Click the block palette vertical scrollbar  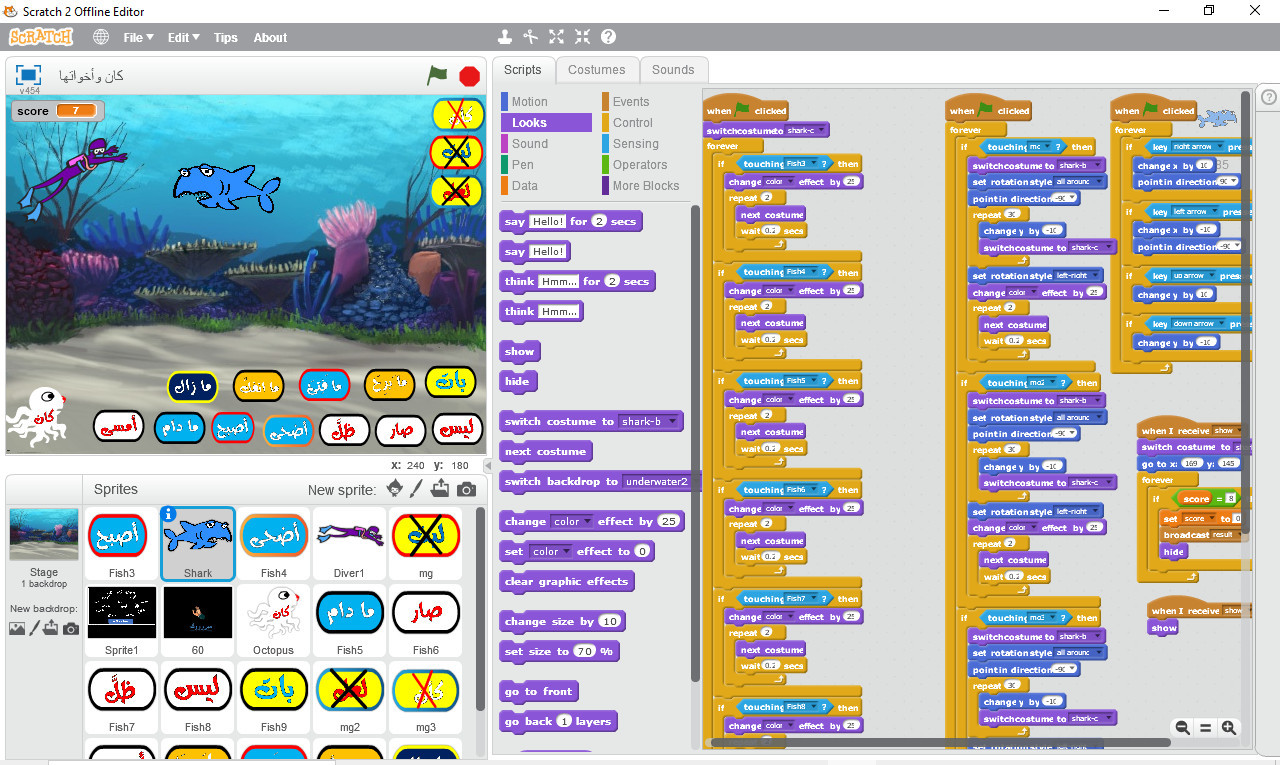coord(695,444)
